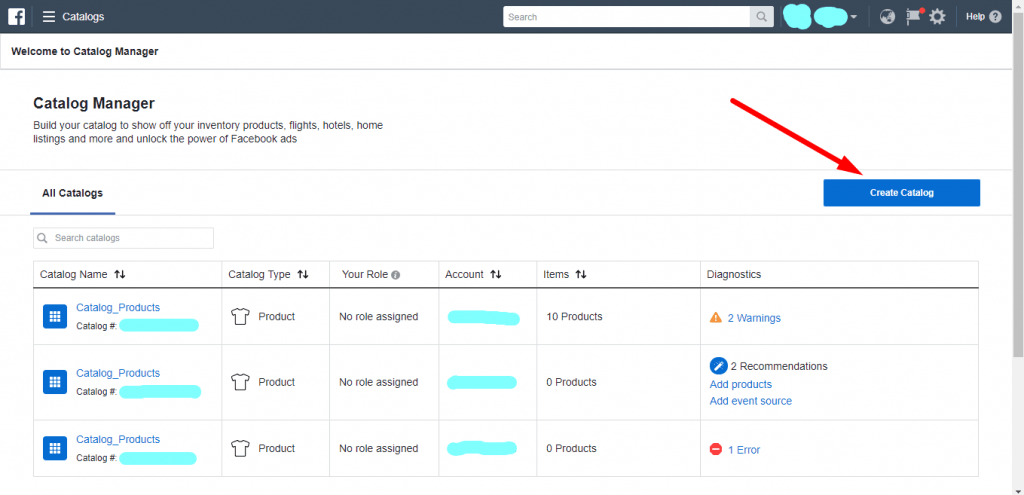
Task: Switch to the All Catalogs tab
Action: point(72,193)
